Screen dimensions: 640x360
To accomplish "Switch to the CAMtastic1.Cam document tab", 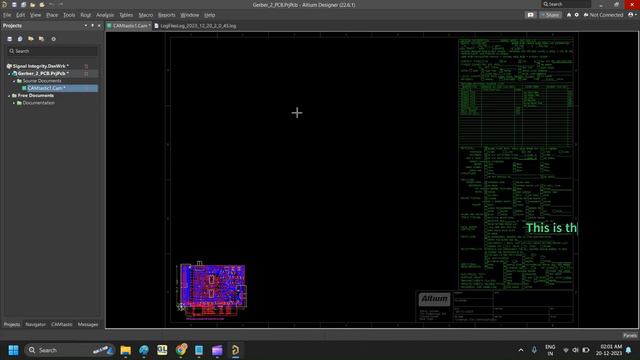I will point(129,26).
